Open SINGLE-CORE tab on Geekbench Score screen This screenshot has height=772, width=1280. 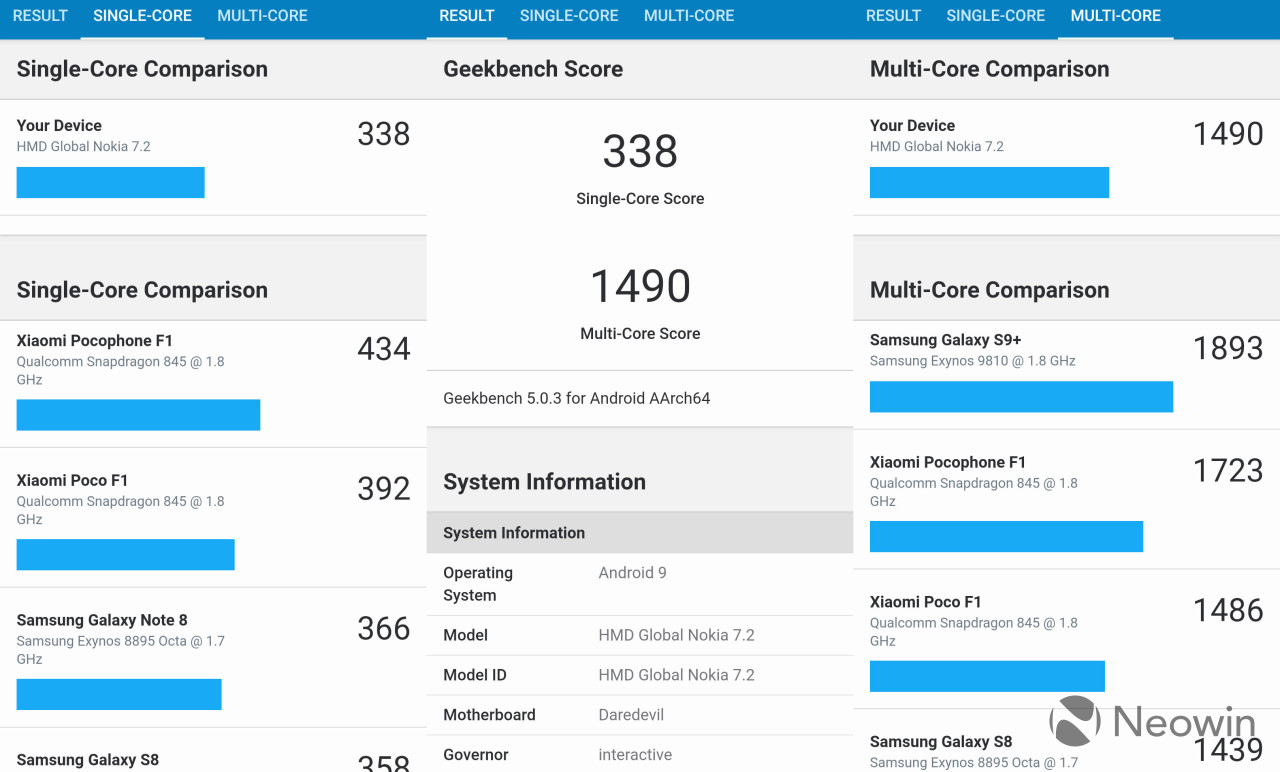(569, 16)
